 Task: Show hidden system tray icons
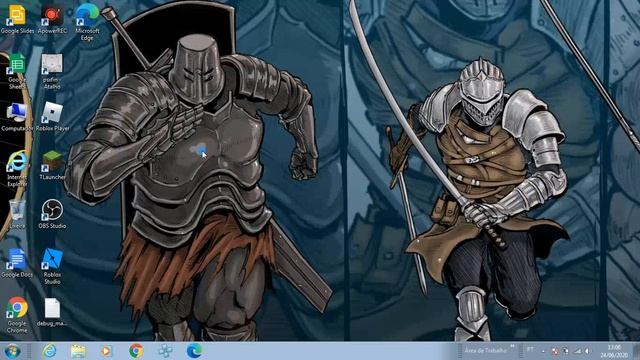tap(543, 351)
